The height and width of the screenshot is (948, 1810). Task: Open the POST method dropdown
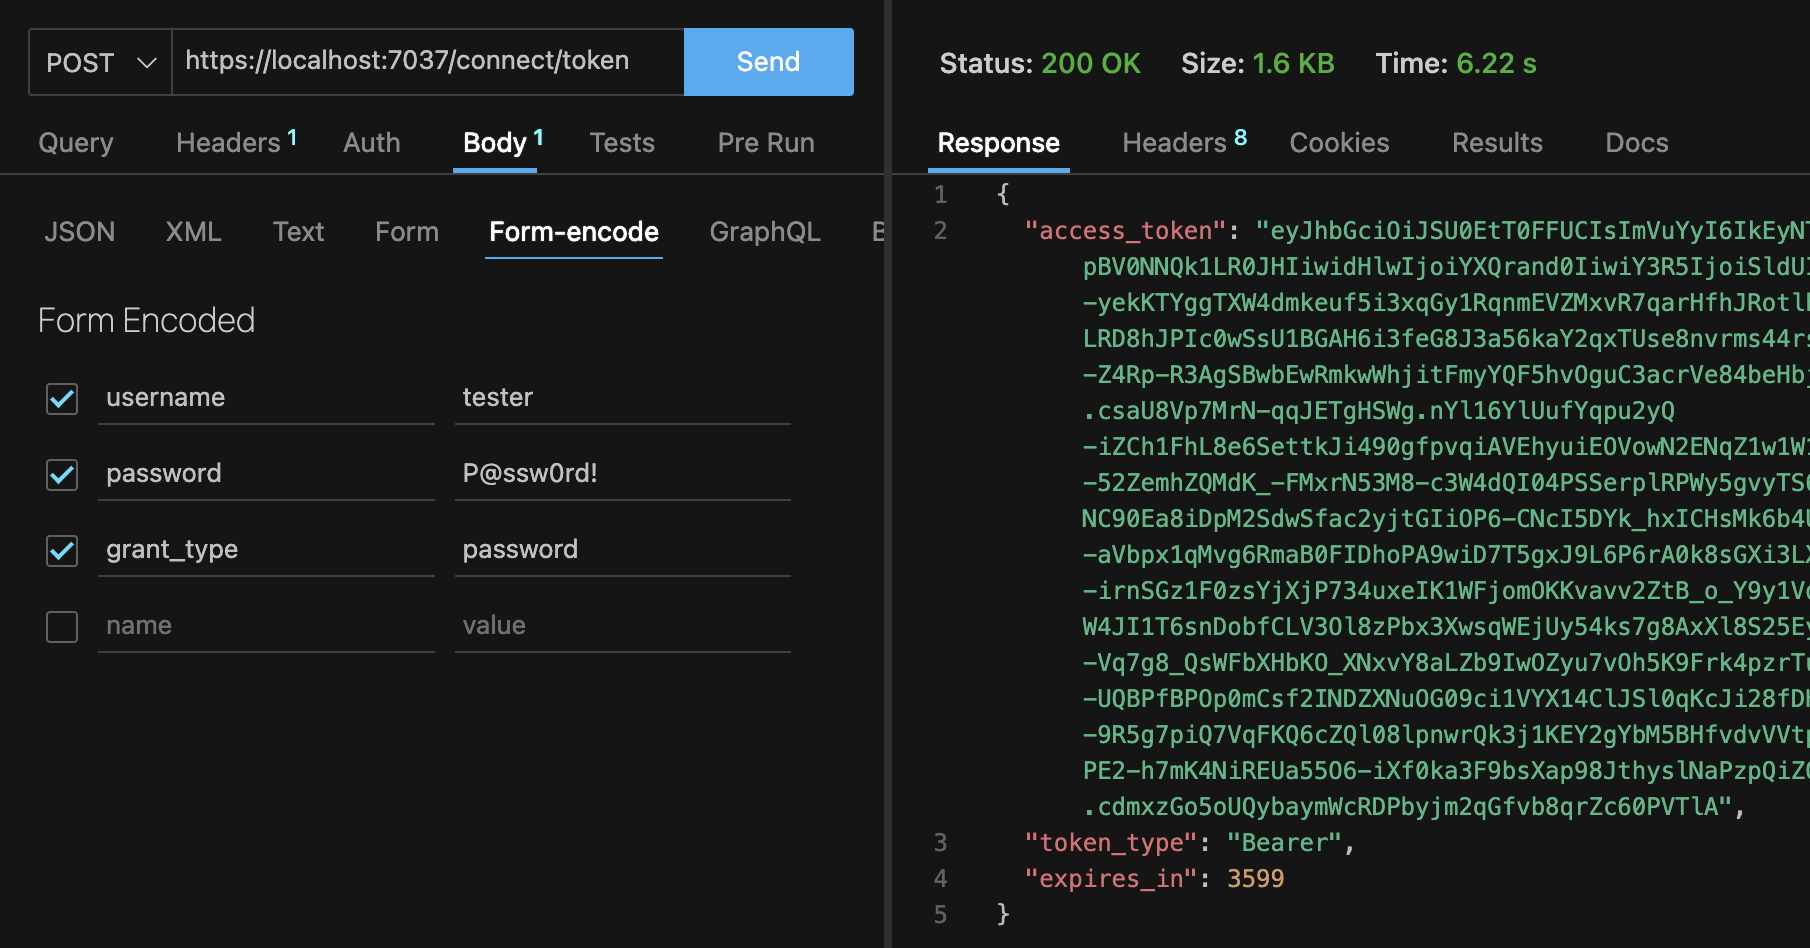pos(100,62)
